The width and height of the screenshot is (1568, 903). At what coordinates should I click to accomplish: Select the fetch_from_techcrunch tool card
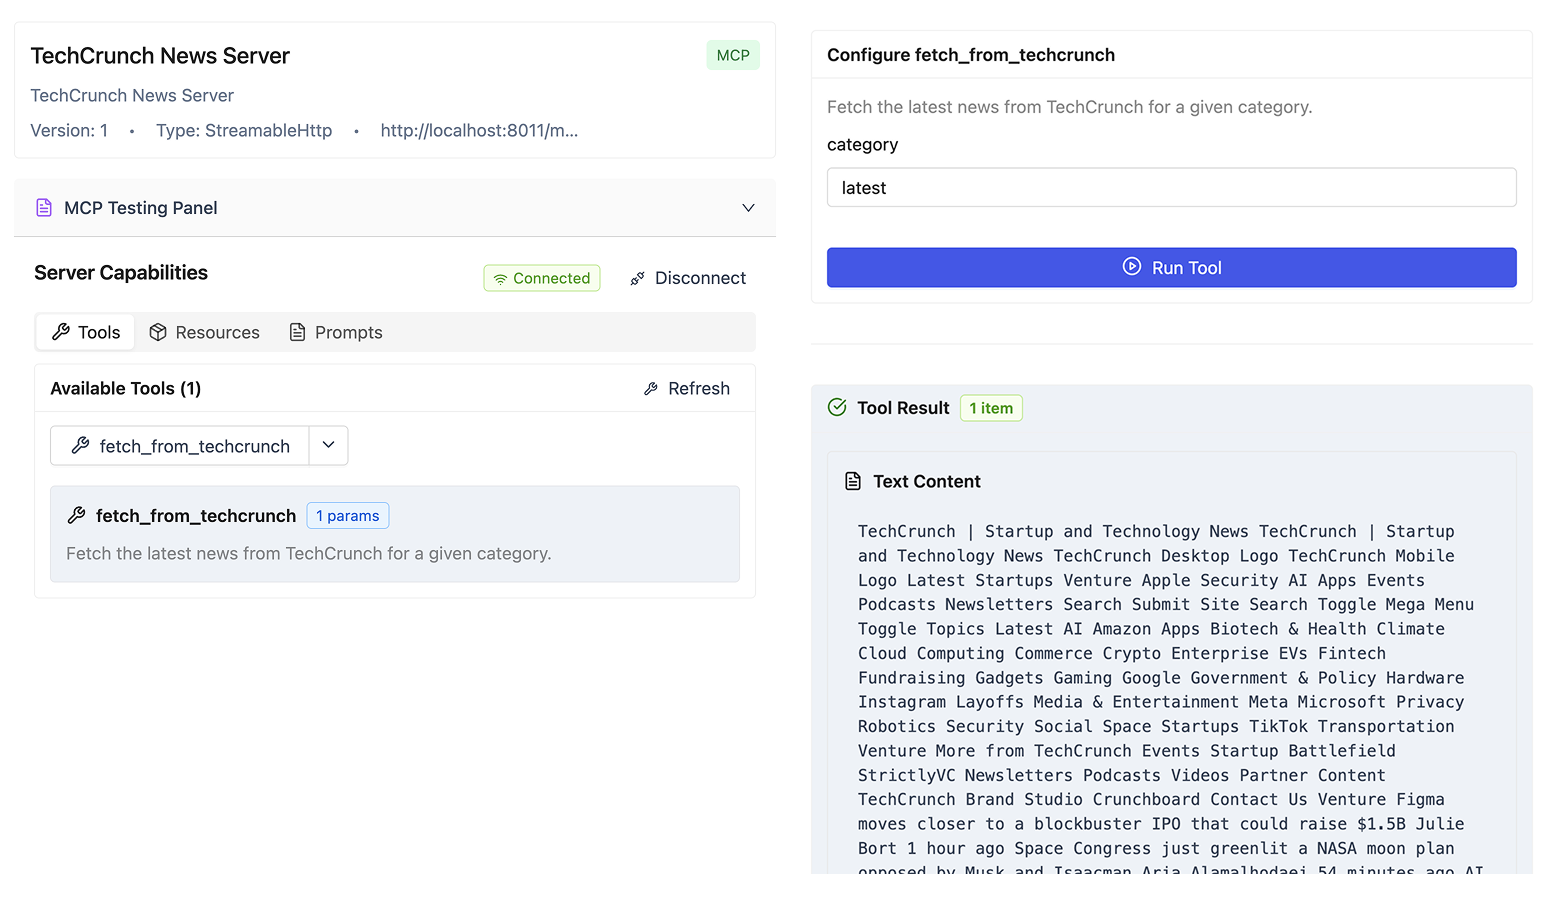[x=395, y=534]
